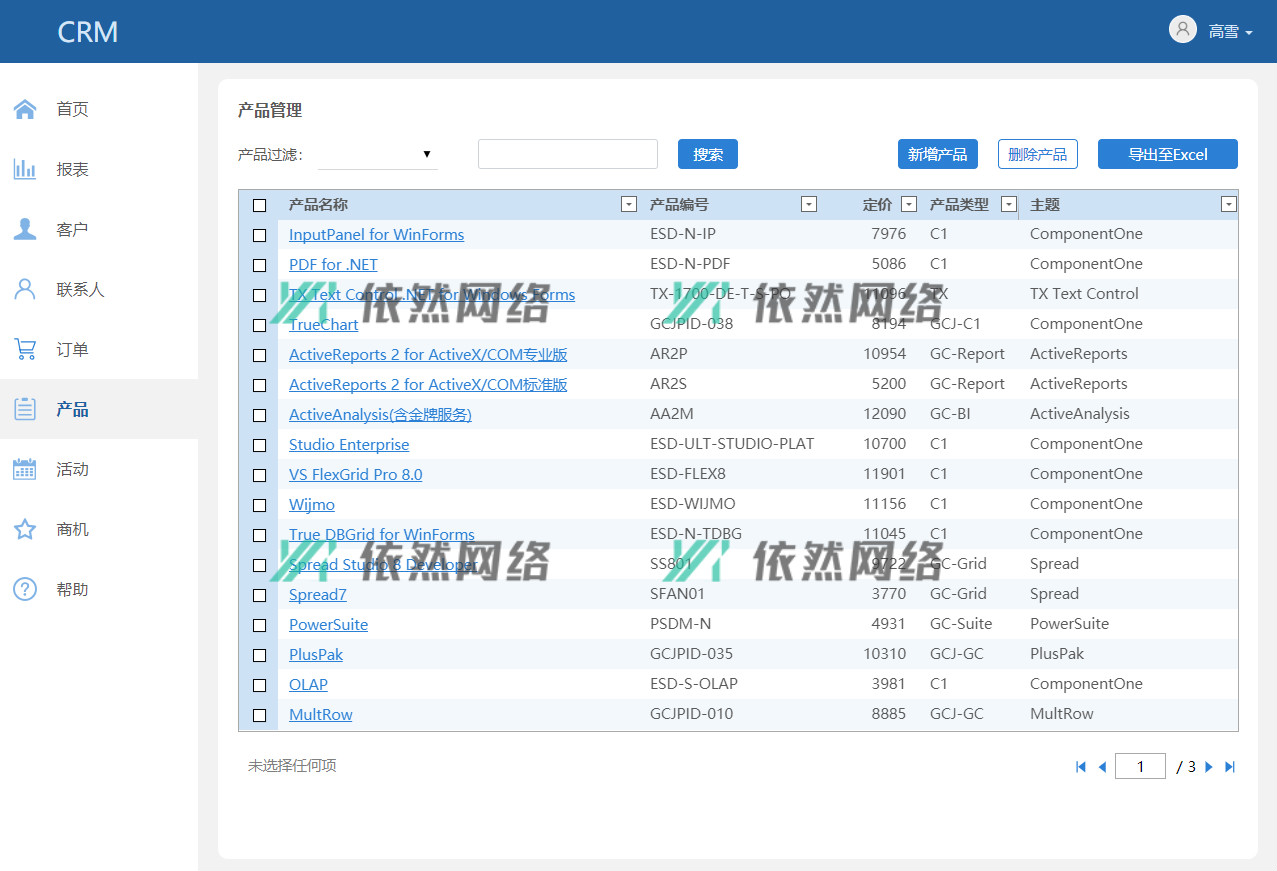1277x871 pixels.
Task: Open the 产品过滤 filter dropdown
Action: click(x=378, y=154)
